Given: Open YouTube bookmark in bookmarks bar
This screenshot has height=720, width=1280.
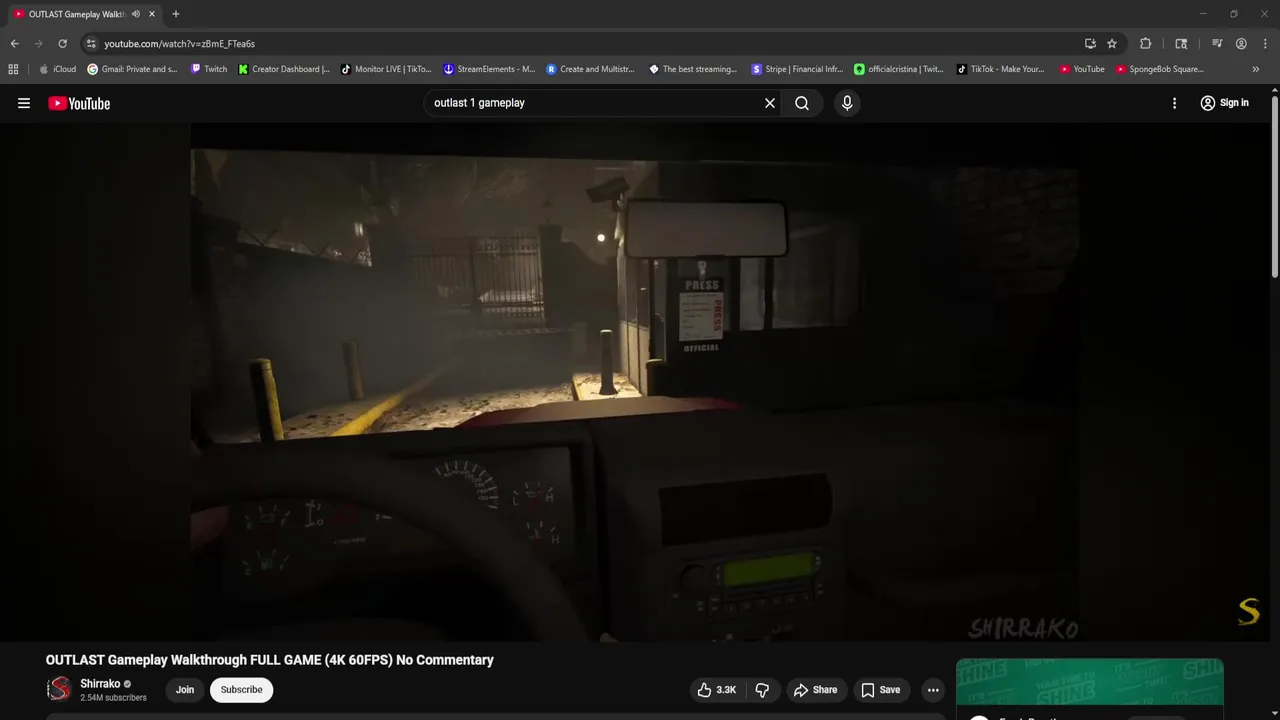Looking at the screenshot, I should click(x=1082, y=69).
